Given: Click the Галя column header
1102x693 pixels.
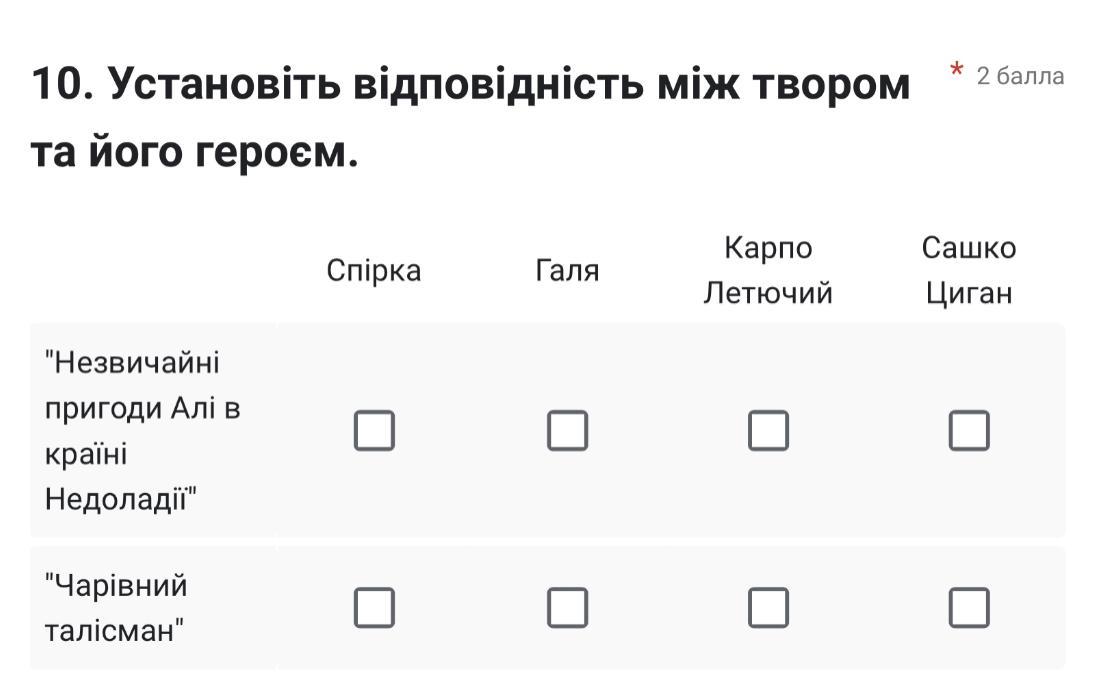Looking at the screenshot, I should point(567,271).
